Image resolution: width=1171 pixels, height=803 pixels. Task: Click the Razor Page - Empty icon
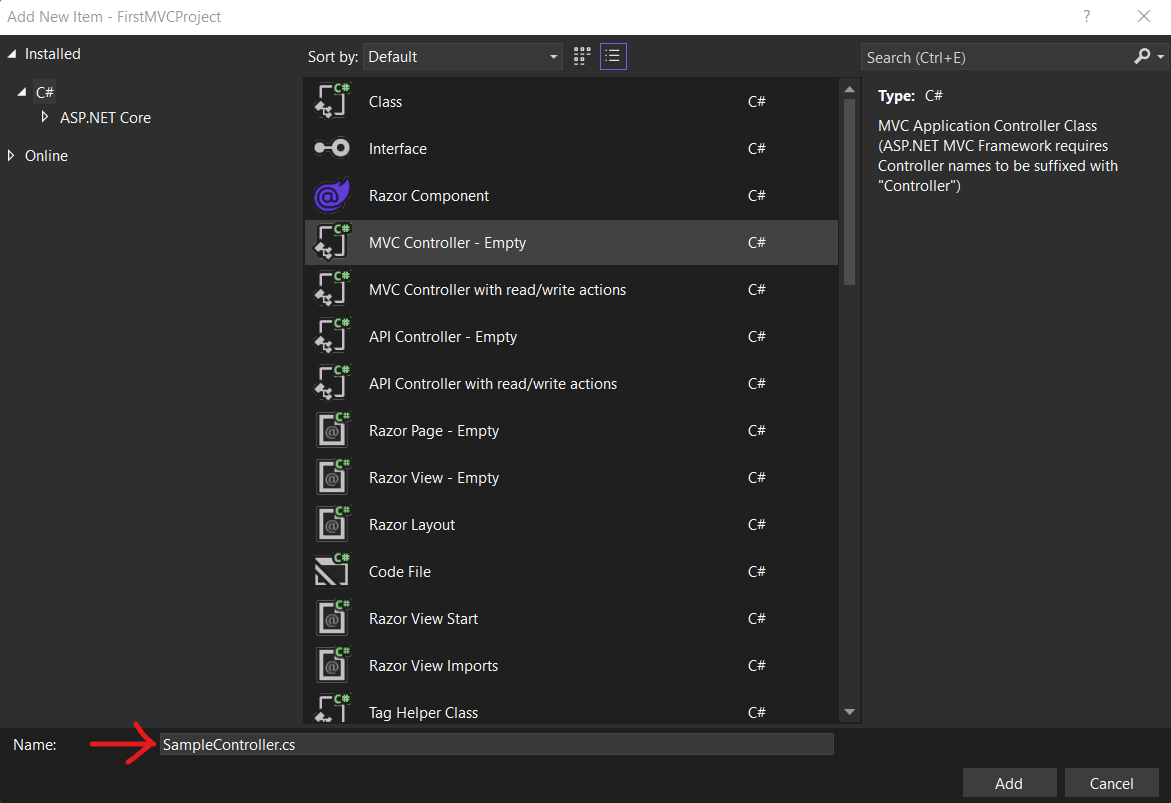[x=331, y=430]
